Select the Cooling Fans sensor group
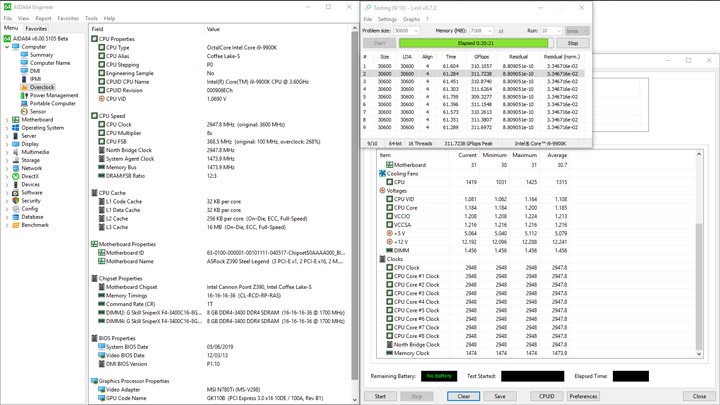Viewport: 720px width, 405px height. tap(402, 173)
